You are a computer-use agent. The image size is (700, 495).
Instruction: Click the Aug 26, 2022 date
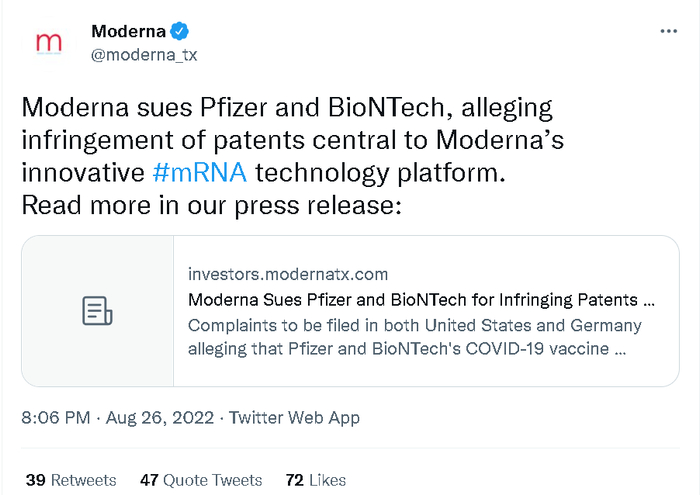tap(161, 418)
